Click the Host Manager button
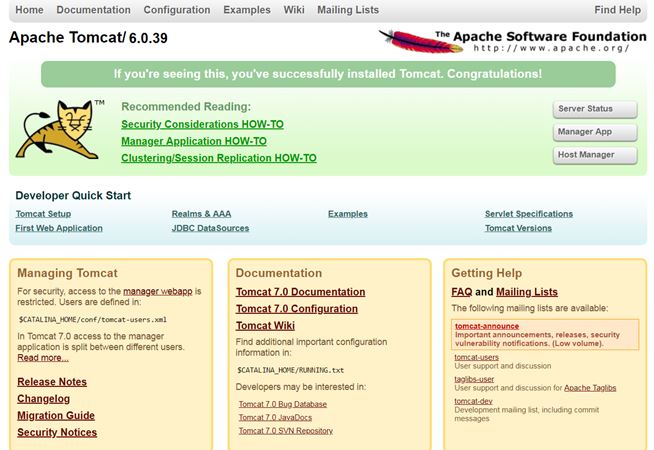 (x=595, y=155)
